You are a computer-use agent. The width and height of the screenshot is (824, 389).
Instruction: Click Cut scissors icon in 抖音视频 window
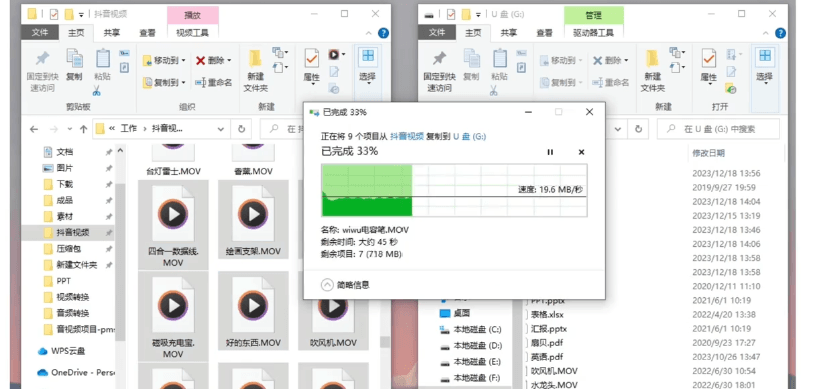pos(96,91)
